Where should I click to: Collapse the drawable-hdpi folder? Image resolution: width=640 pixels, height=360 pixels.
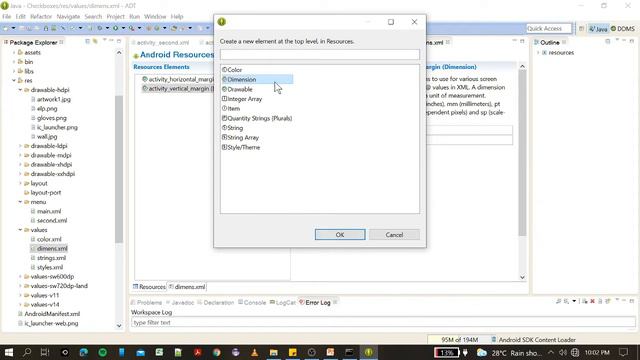tap(20, 90)
